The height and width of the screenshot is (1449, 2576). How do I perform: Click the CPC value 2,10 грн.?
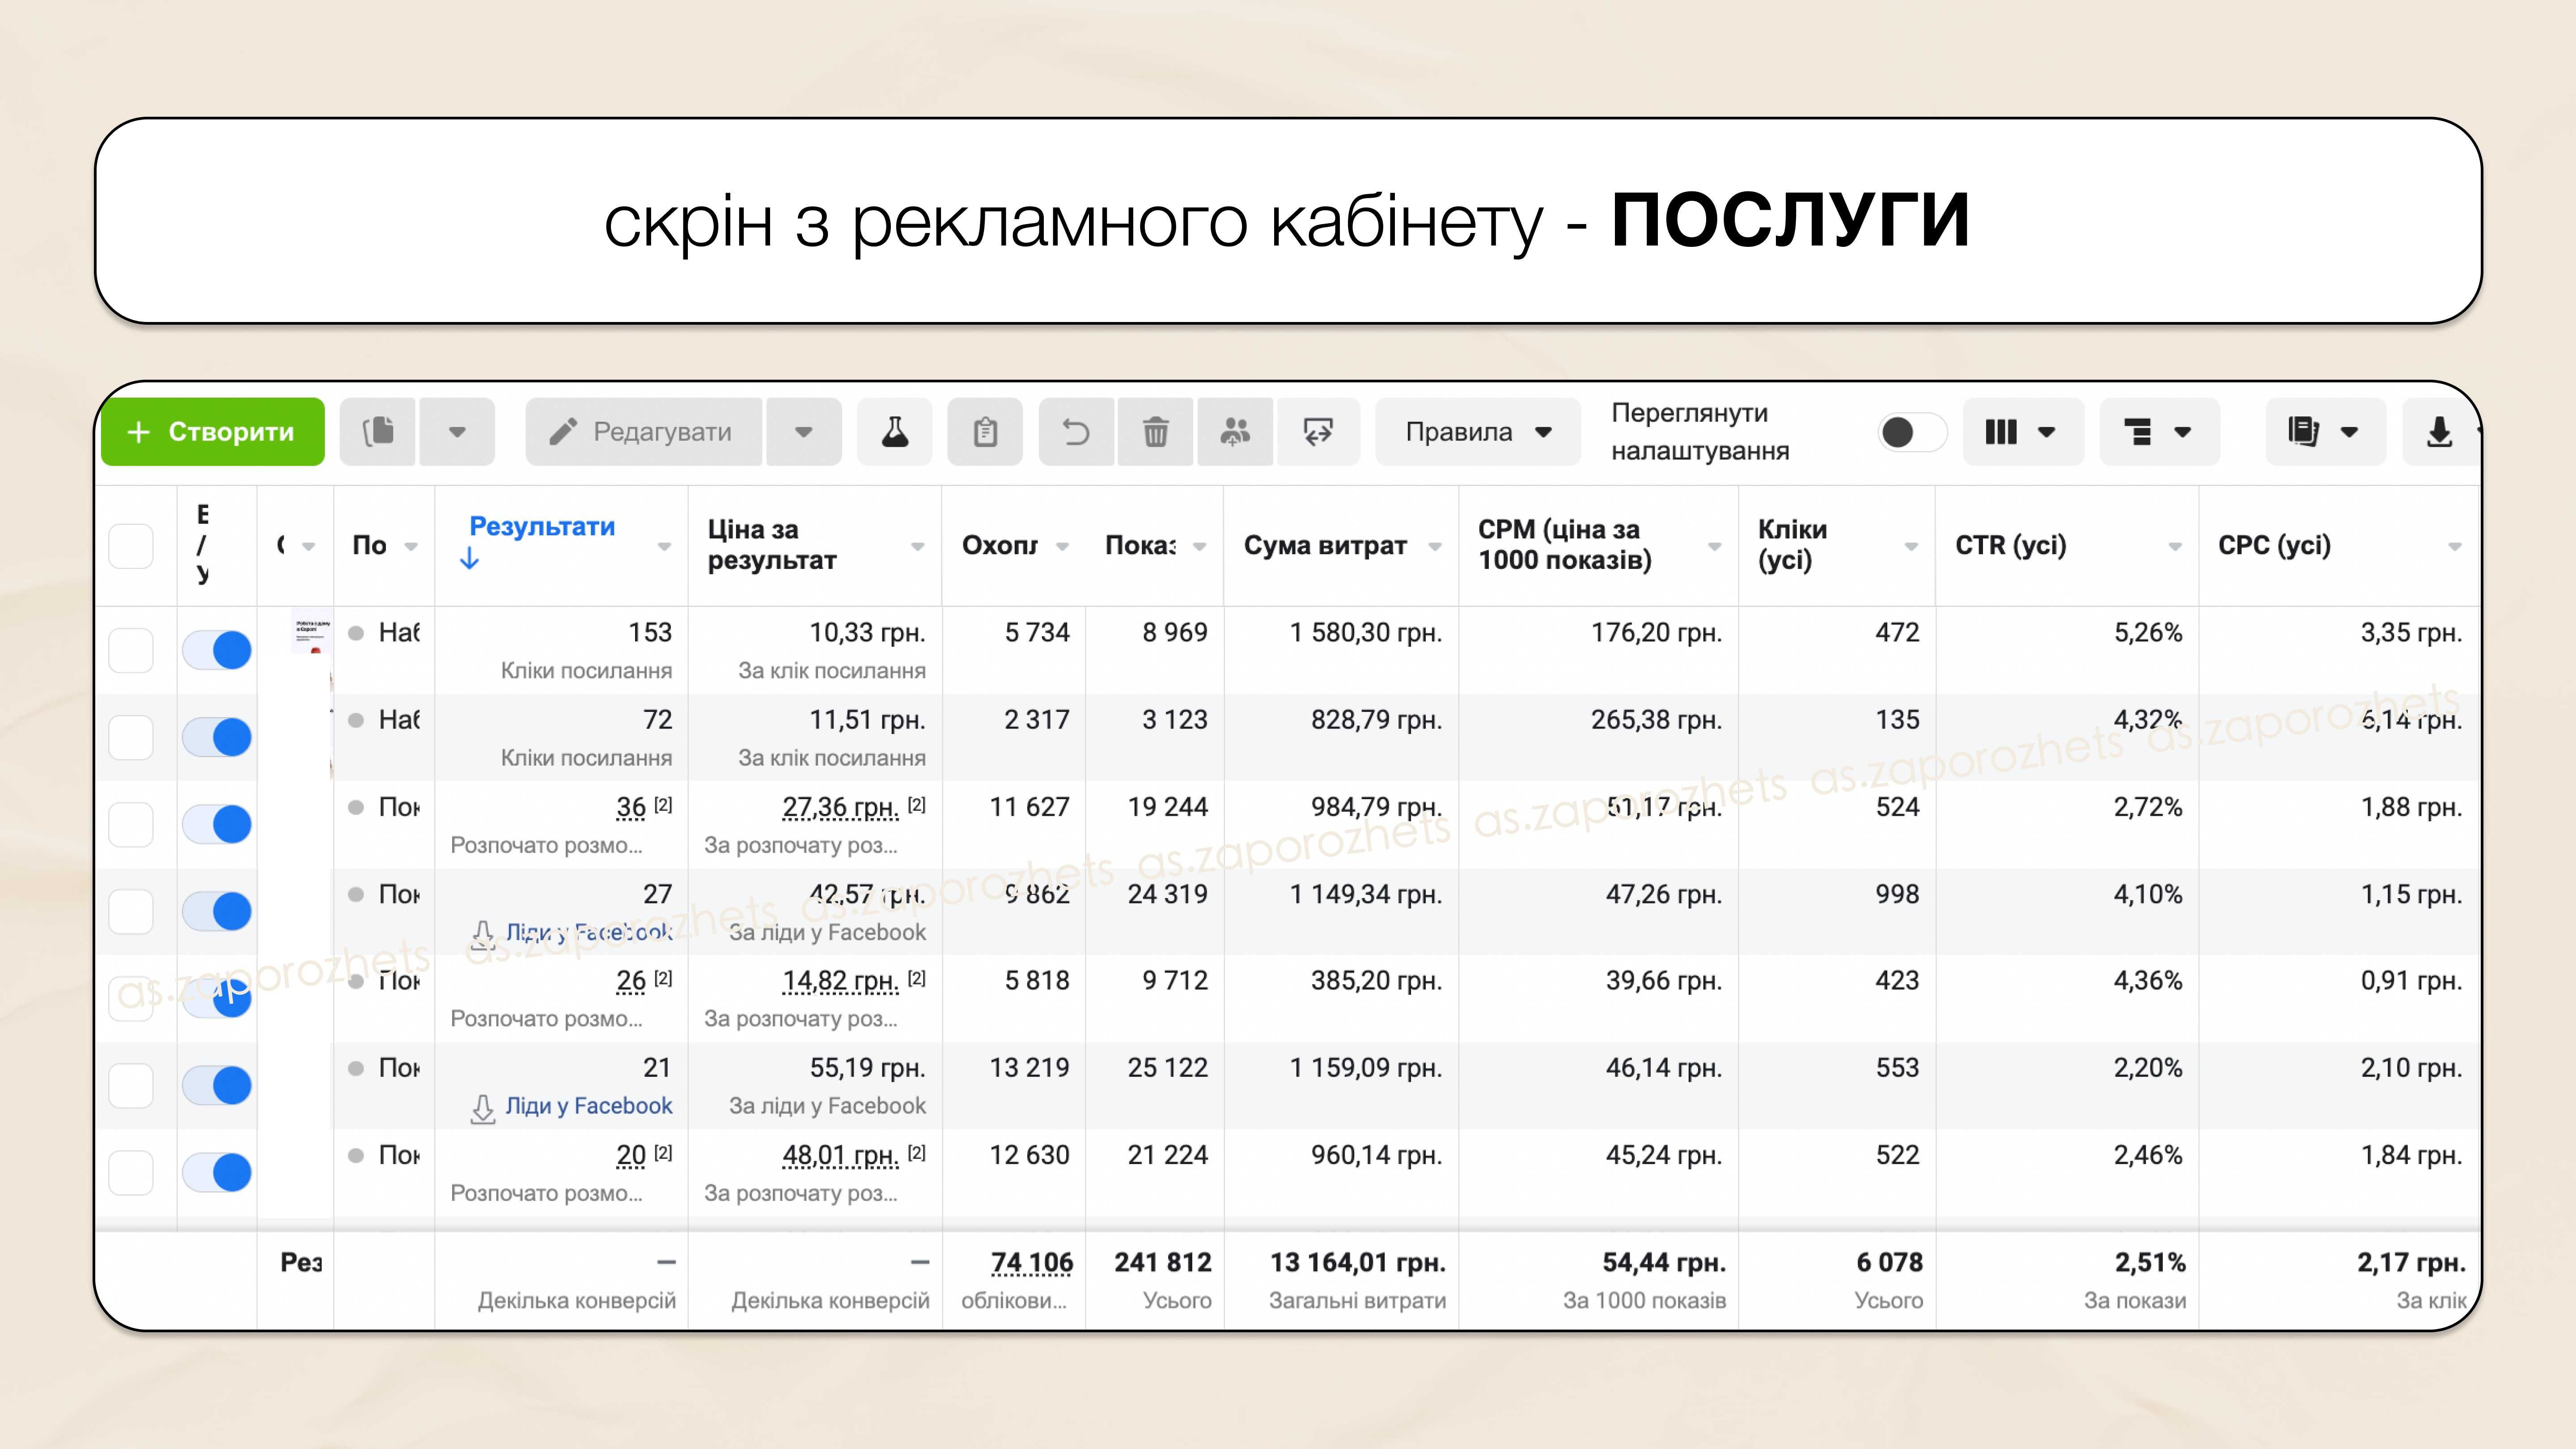[x=2412, y=1068]
